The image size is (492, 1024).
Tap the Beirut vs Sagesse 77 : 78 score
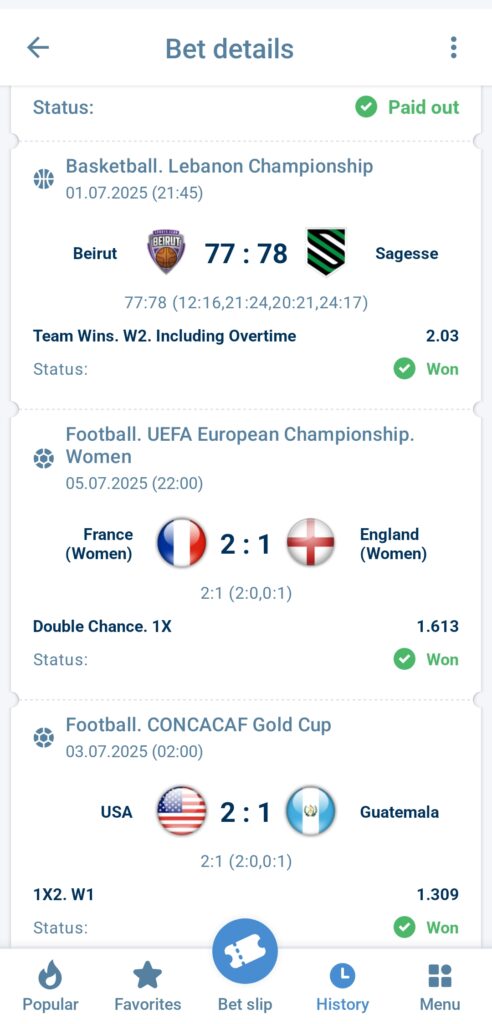[x=246, y=253]
